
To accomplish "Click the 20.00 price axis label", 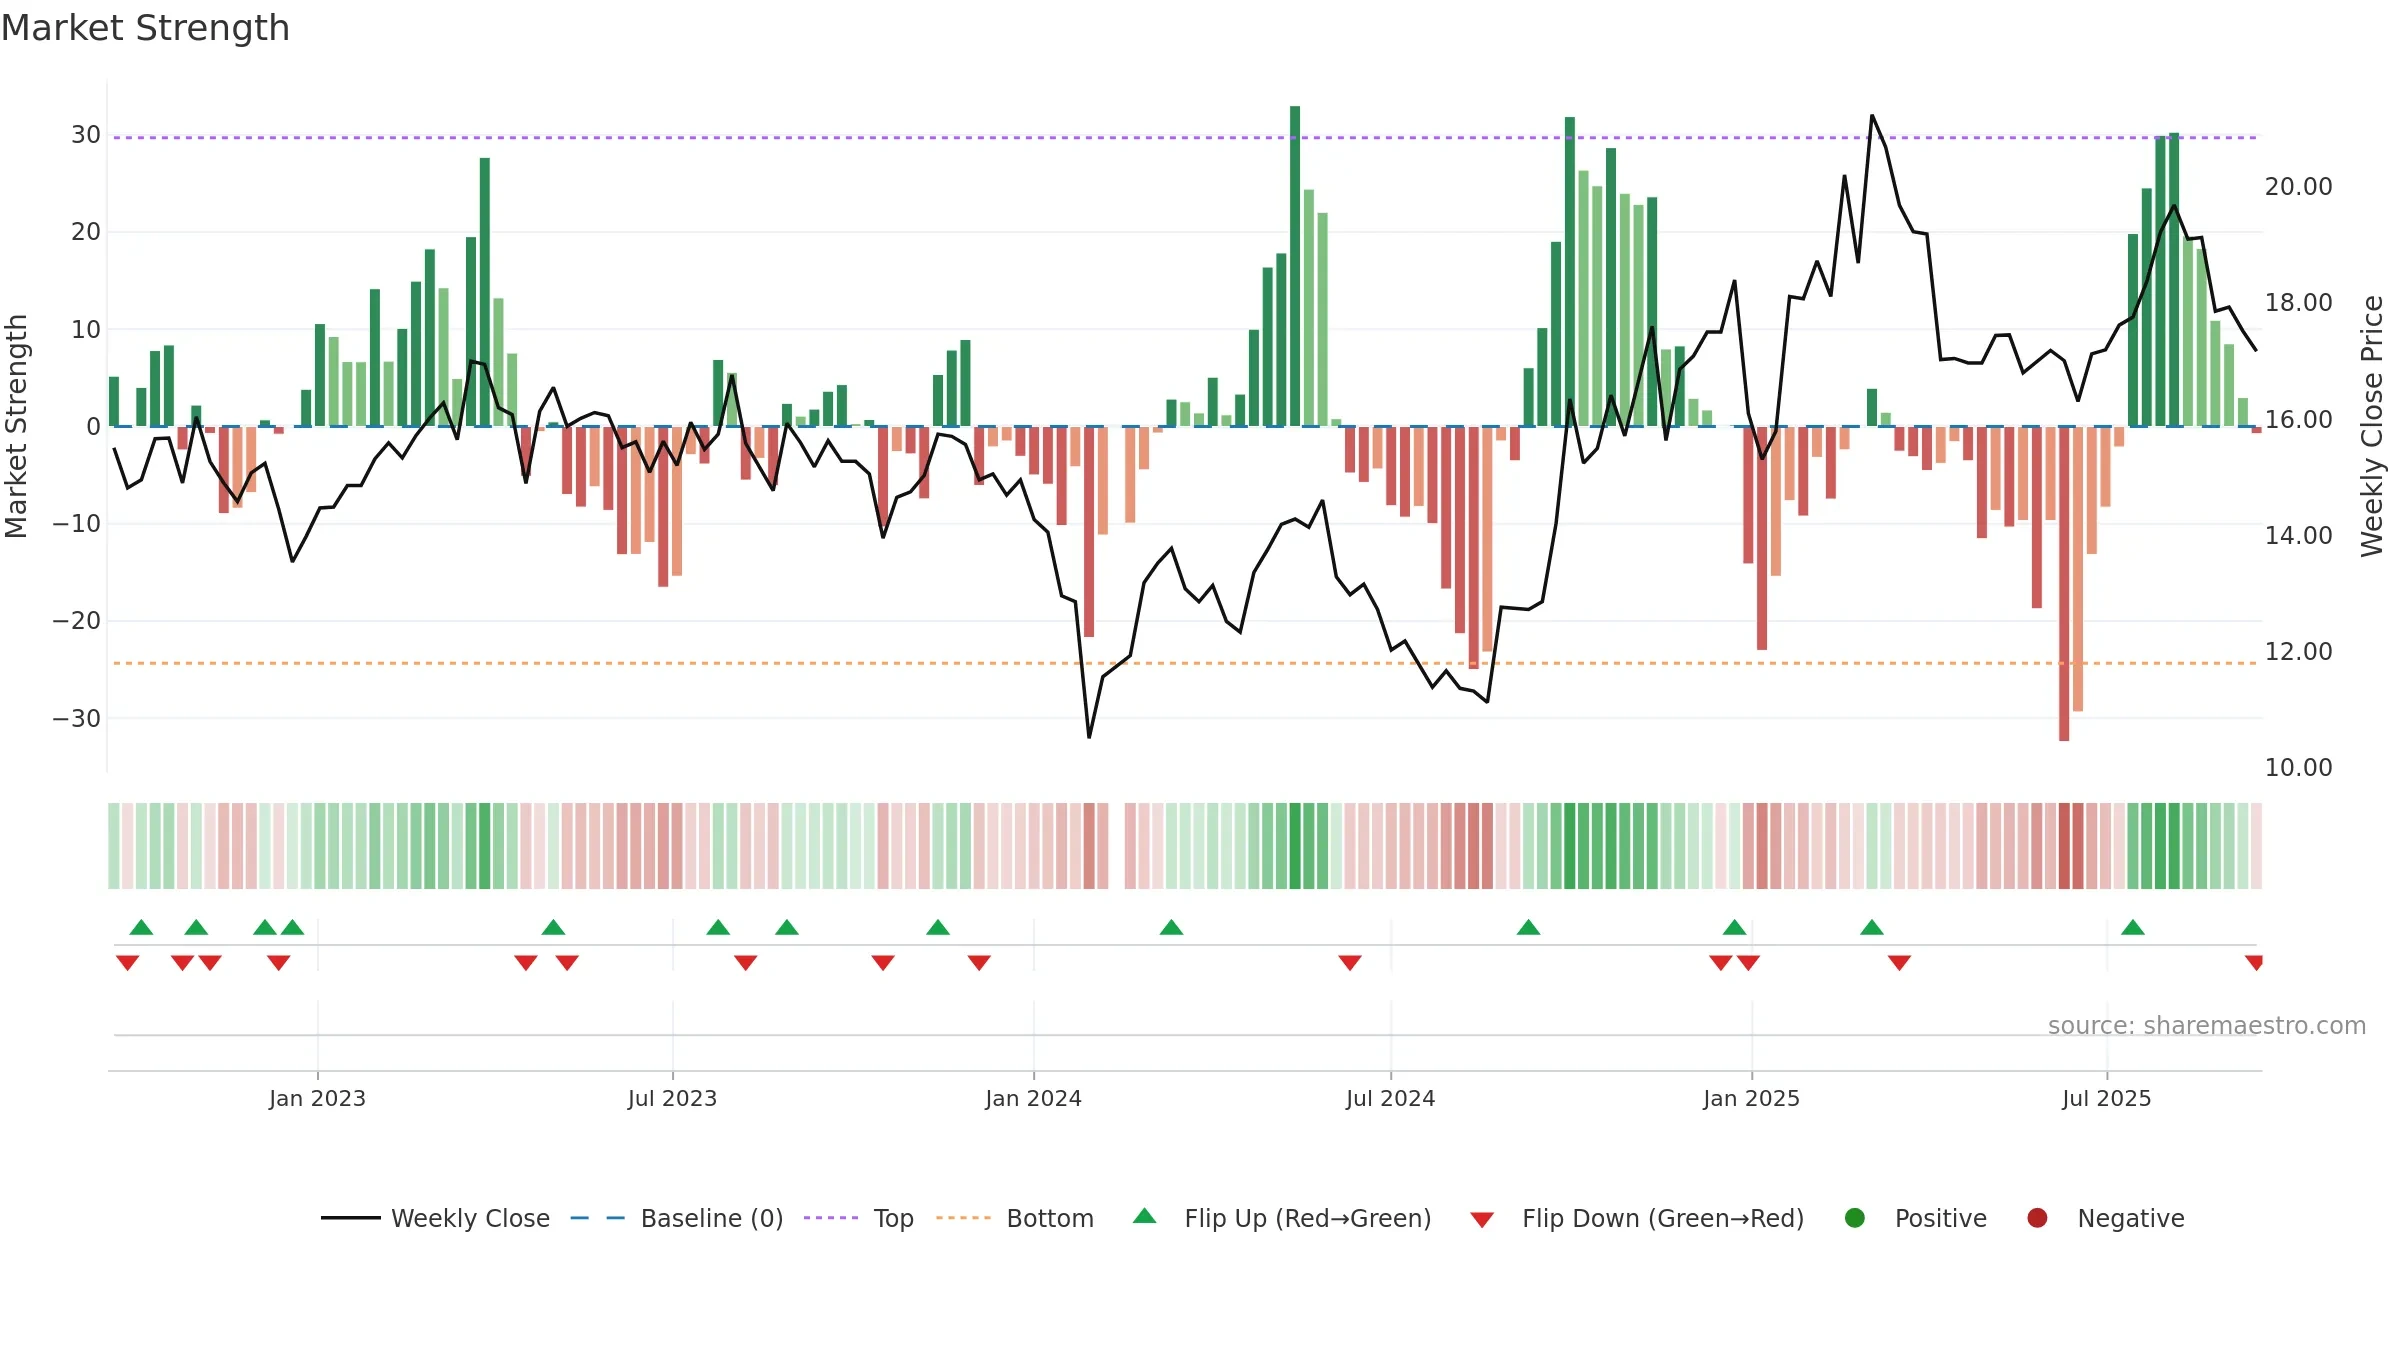I will (2298, 186).
